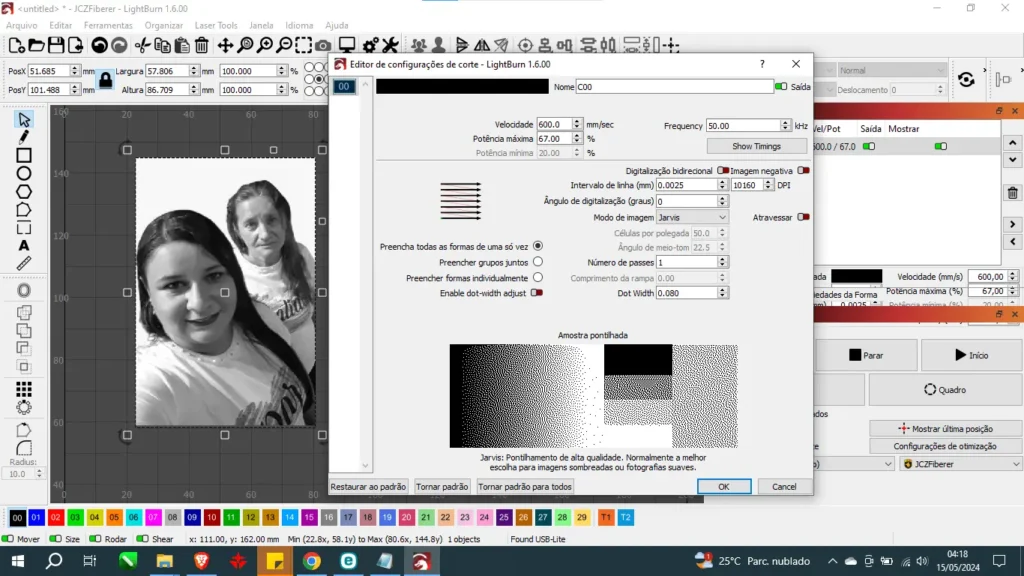Turn on Imagem negativa switch

(x=803, y=170)
